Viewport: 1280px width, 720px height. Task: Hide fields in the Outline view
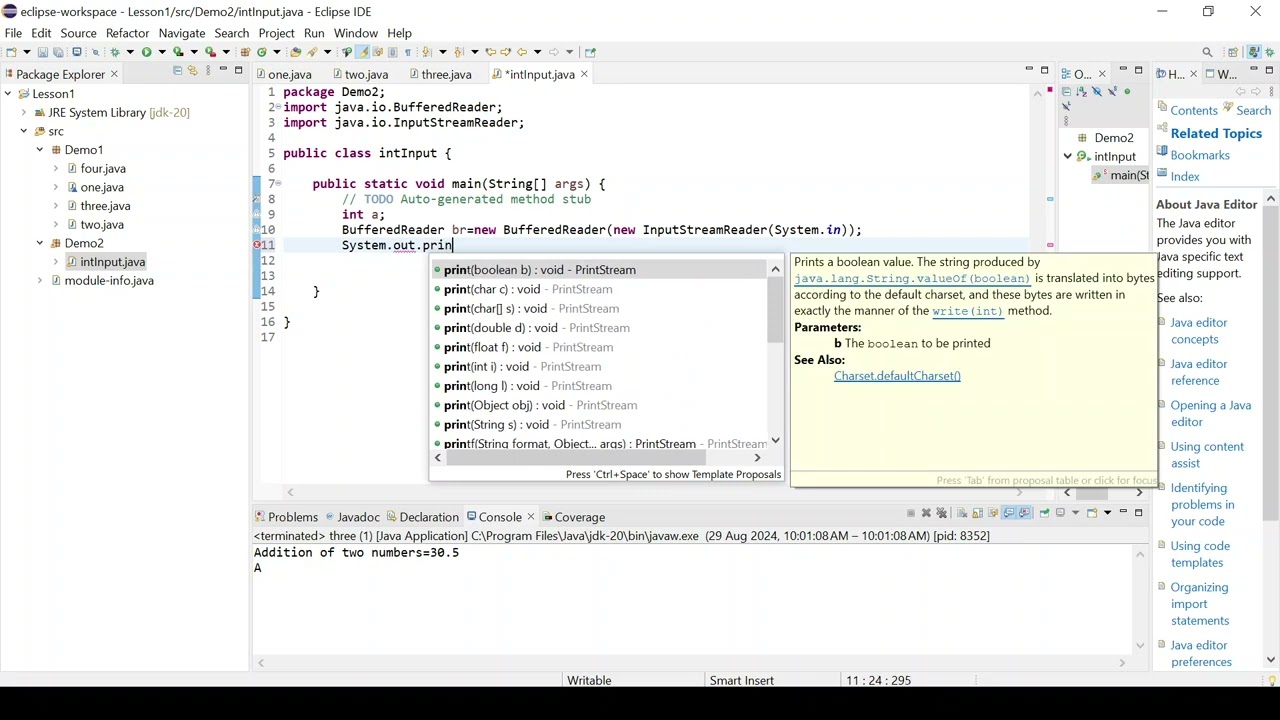tap(1097, 91)
